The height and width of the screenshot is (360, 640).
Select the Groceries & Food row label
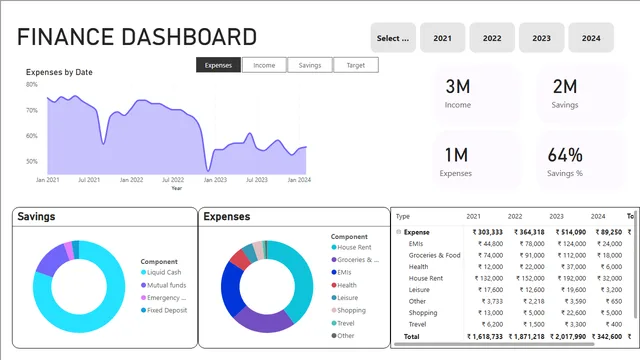coord(435,255)
